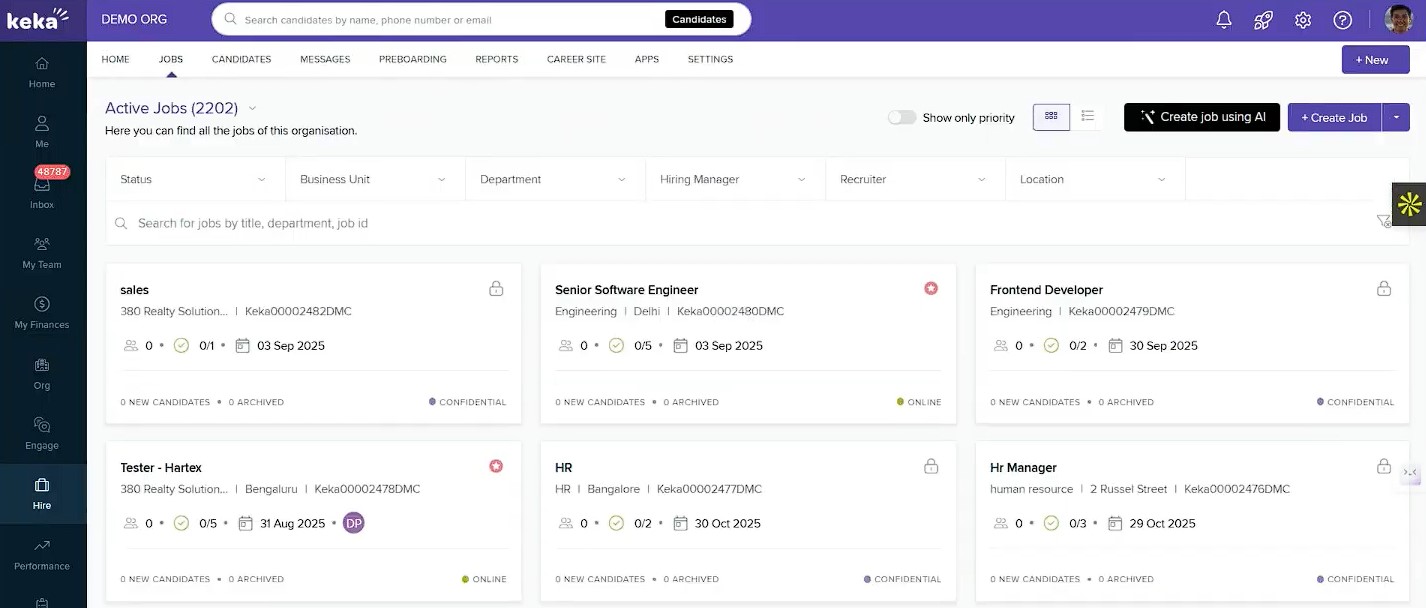Select the JOBS tab
1426x608 pixels.
171,59
